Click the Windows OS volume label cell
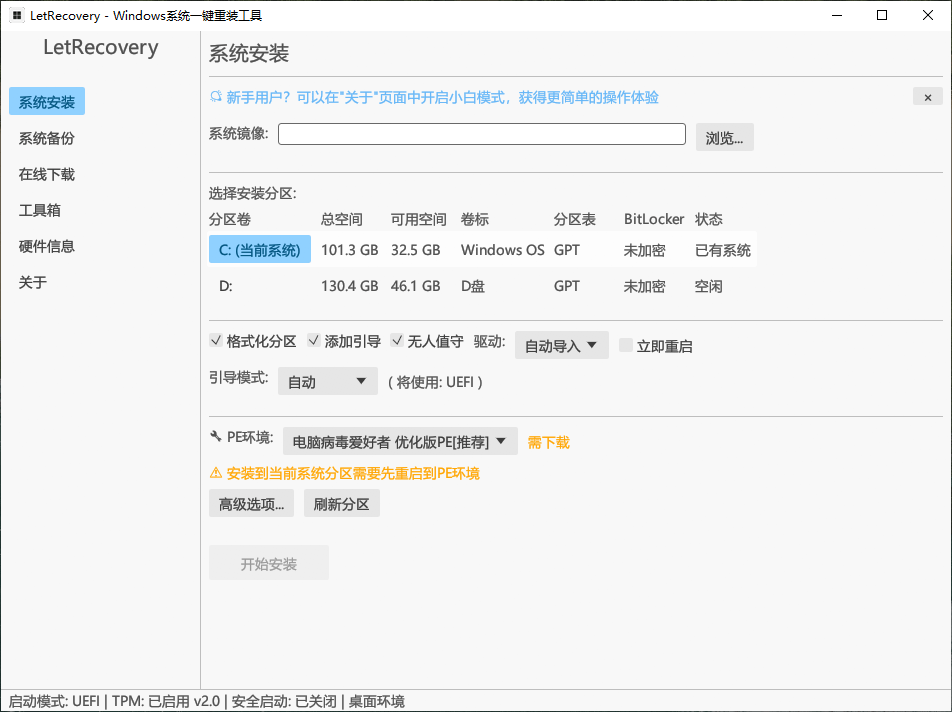952x712 pixels. pyautogui.click(x=503, y=250)
